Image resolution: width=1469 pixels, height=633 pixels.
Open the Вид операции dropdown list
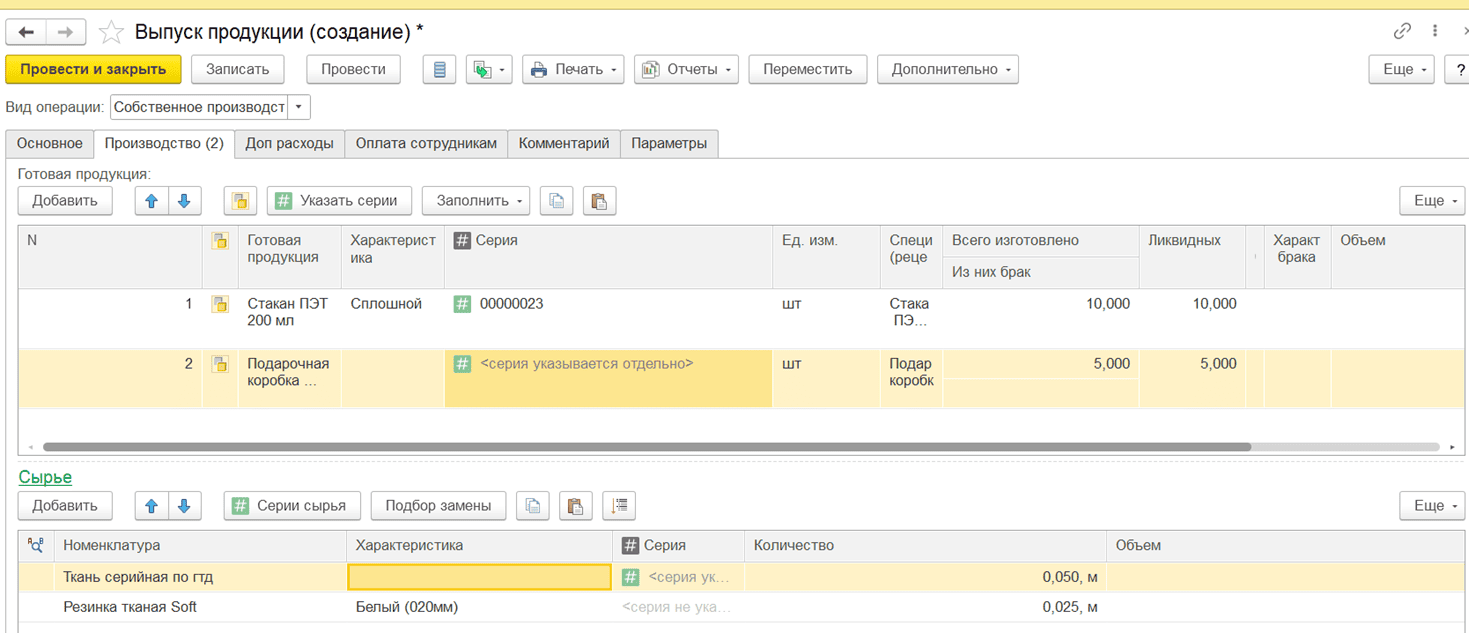[299, 107]
